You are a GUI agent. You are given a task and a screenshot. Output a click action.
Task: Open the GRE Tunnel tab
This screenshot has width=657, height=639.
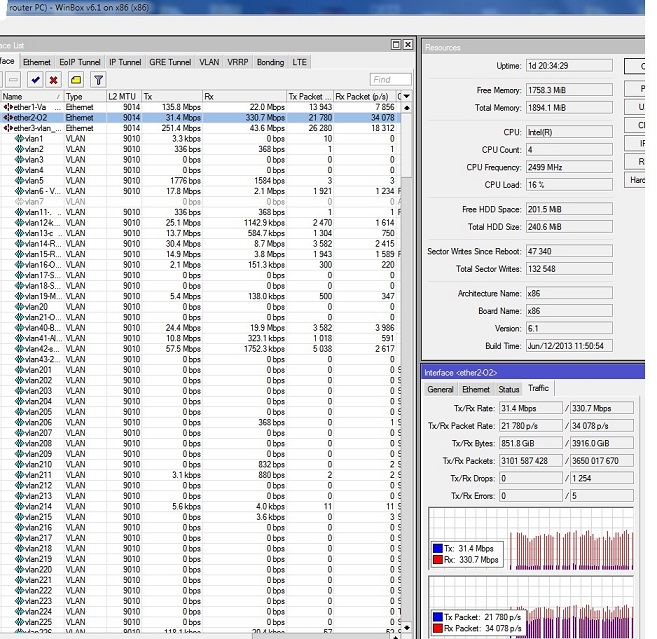point(170,62)
